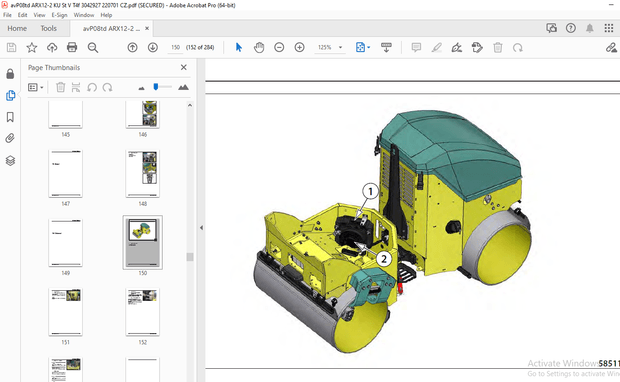The width and height of the screenshot is (620, 382).
Task: Click the page number input field
Action: pyautogui.click(x=176, y=47)
